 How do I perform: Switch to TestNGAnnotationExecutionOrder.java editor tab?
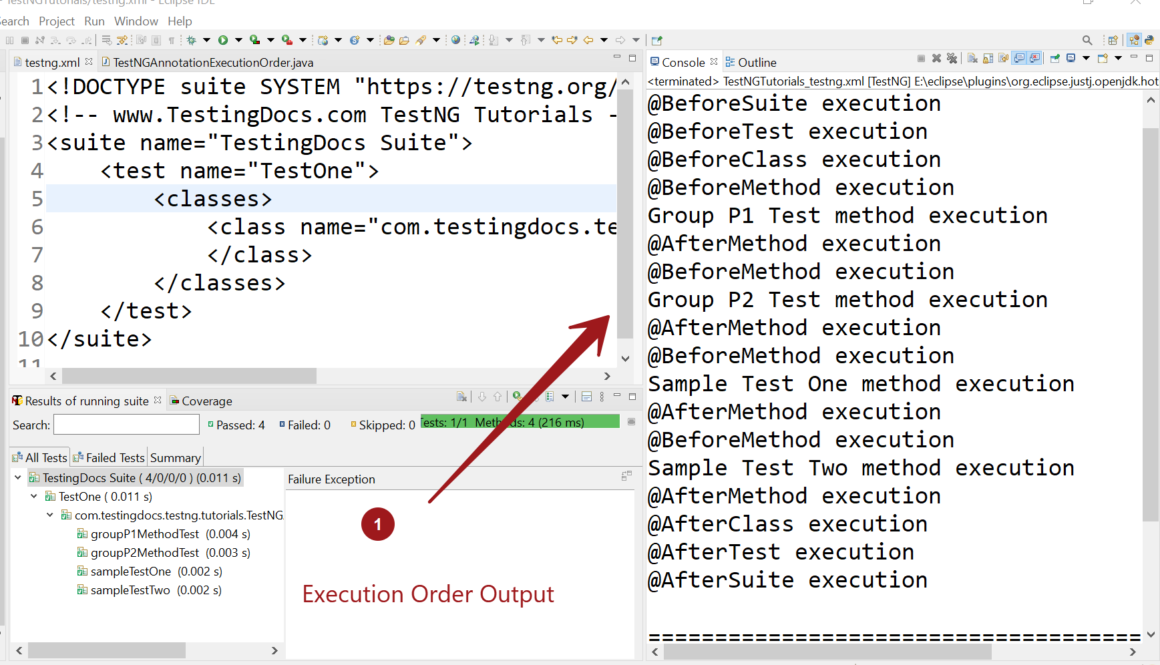[213, 62]
